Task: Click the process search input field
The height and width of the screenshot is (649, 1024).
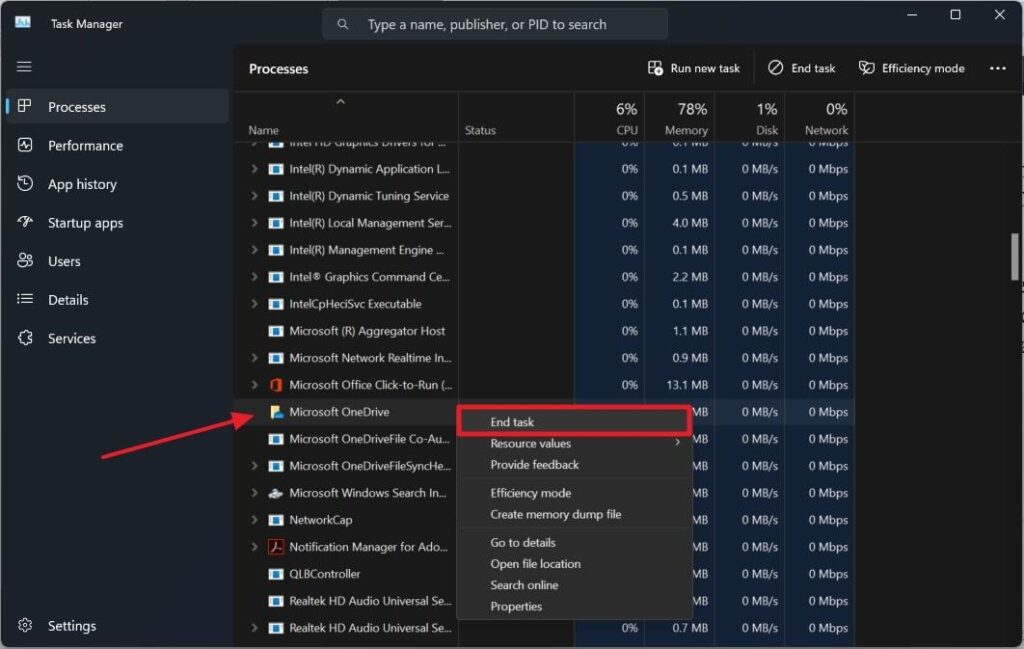Action: tap(494, 24)
